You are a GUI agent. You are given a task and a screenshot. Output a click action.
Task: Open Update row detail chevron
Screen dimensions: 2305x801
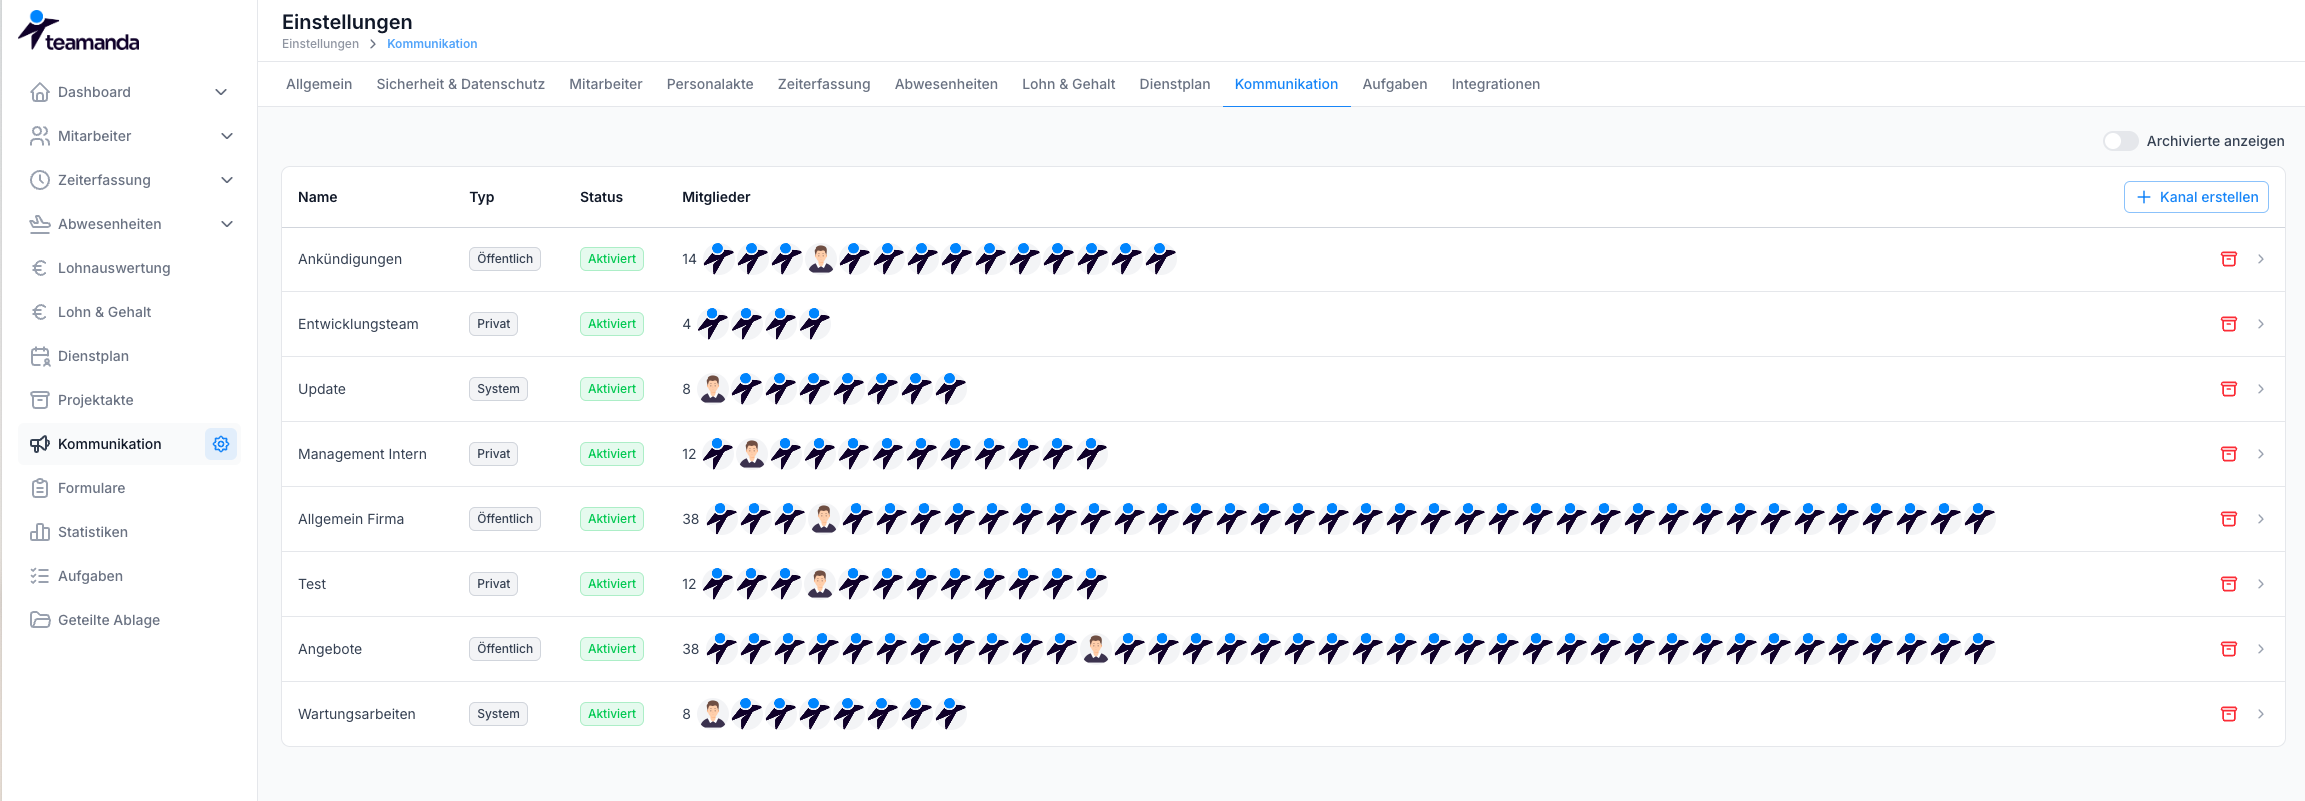[x=2261, y=389]
